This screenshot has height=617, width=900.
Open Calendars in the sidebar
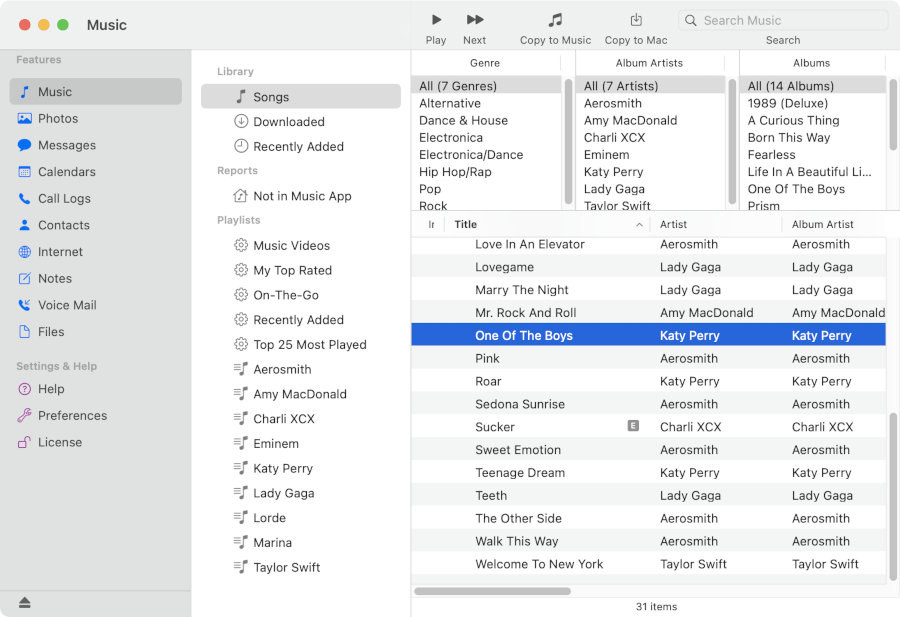click(x=96, y=172)
